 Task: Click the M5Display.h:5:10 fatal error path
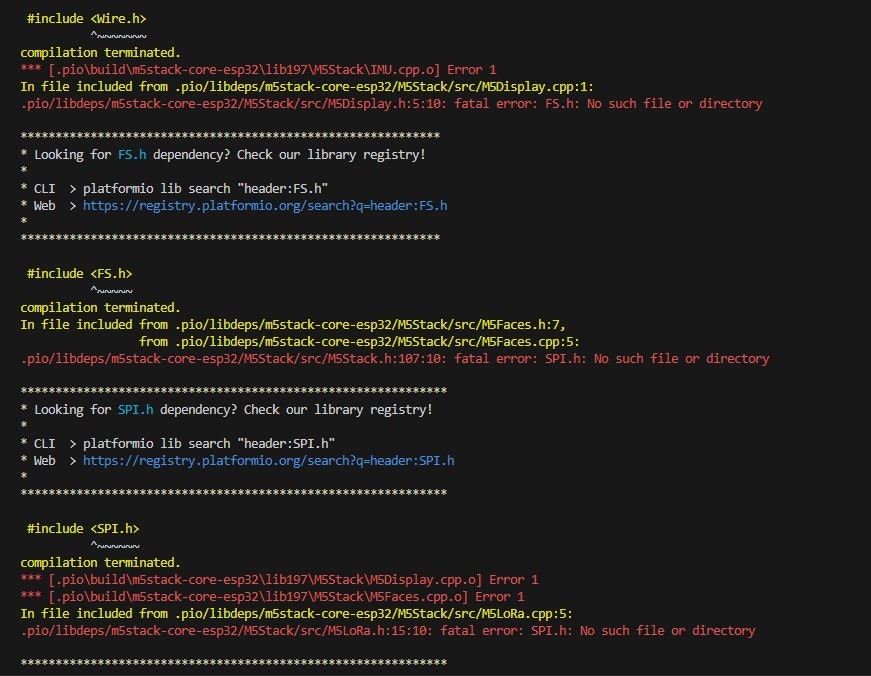coord(233,104)
